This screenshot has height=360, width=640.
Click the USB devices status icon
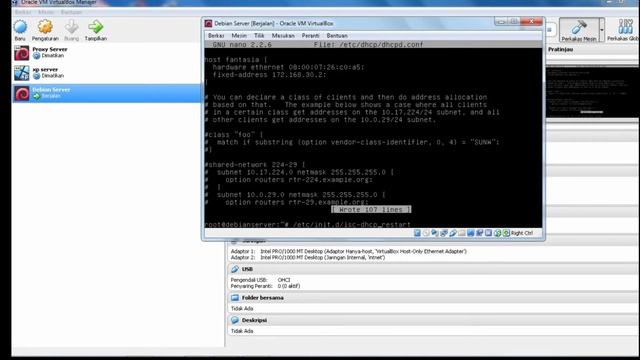coord(453,233)
